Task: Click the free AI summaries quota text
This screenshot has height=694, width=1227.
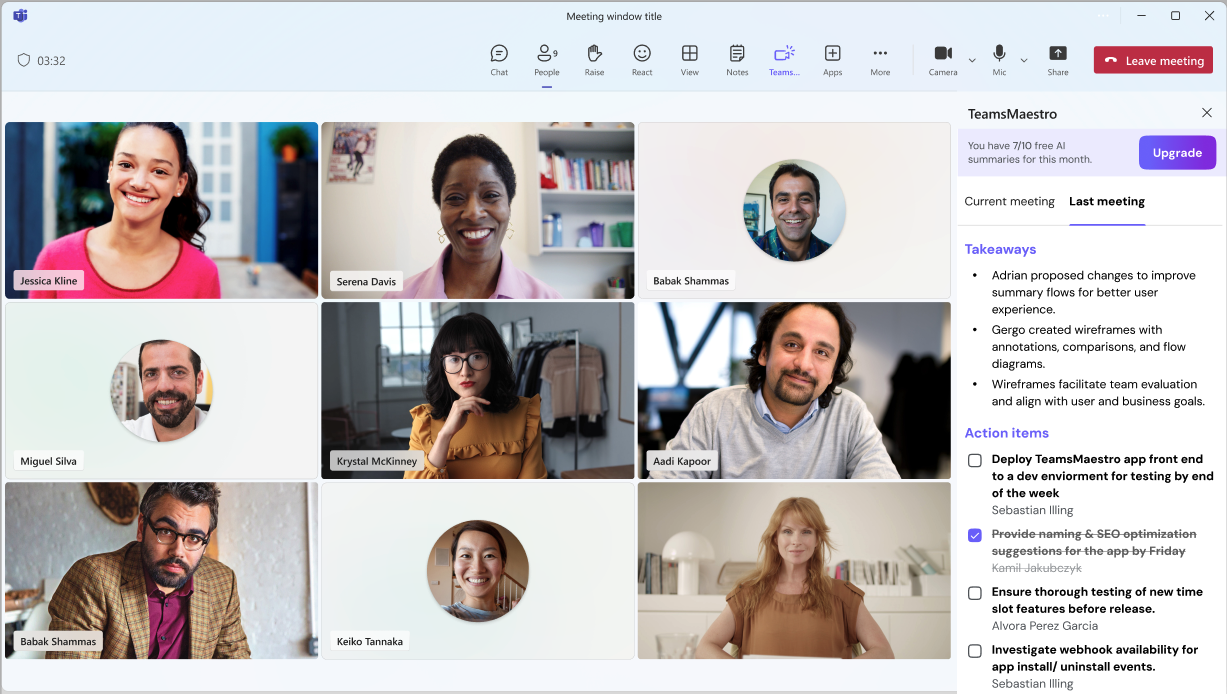Action: pyautogui.click(x=1030, y=152)
